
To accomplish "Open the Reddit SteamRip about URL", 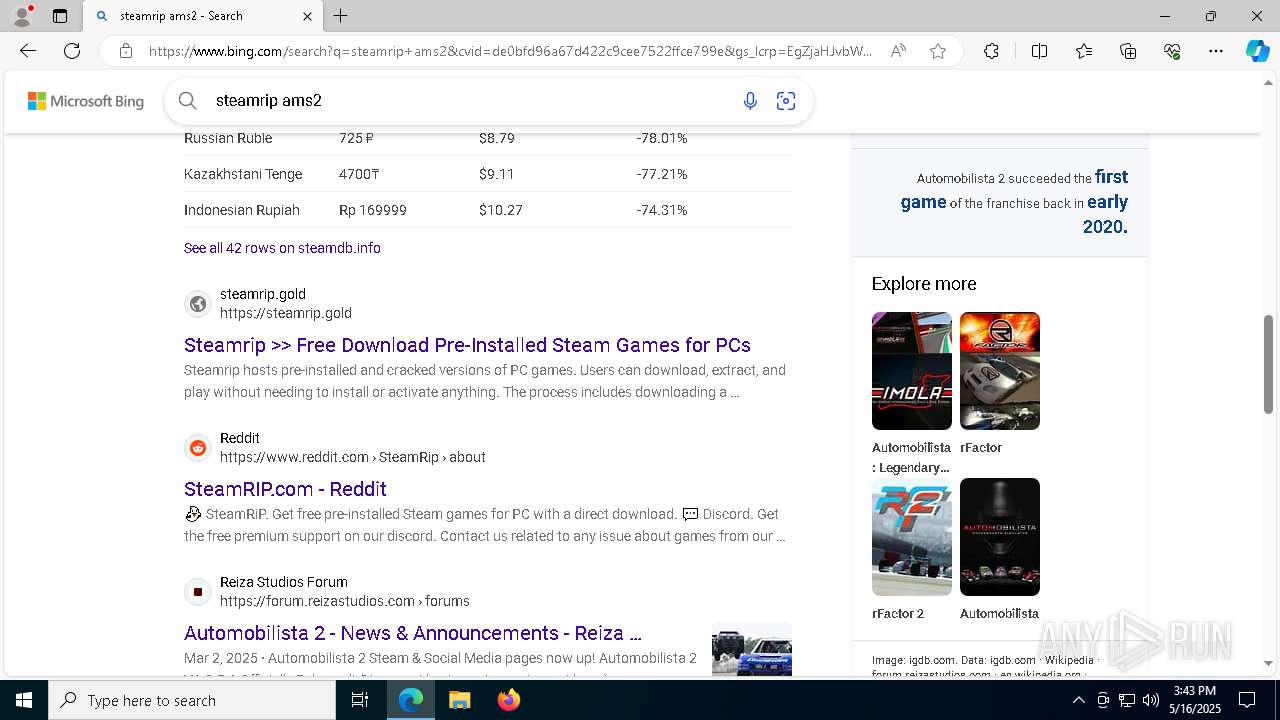I will pos(353,457).
